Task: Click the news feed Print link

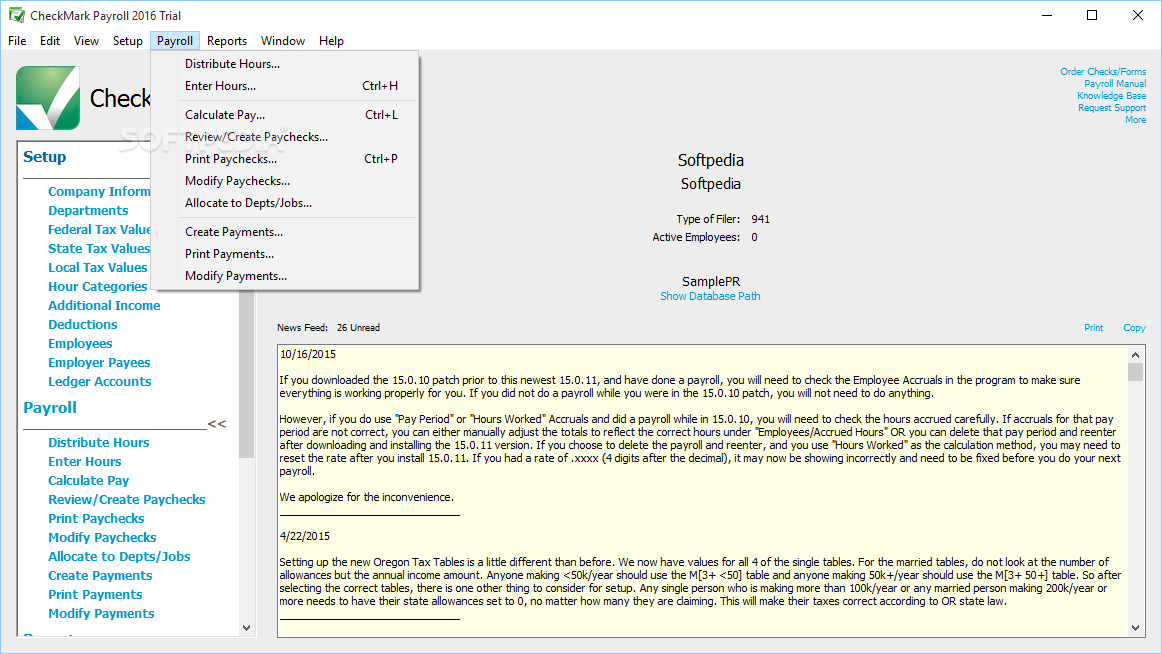Action: [x=1093, y=327]
